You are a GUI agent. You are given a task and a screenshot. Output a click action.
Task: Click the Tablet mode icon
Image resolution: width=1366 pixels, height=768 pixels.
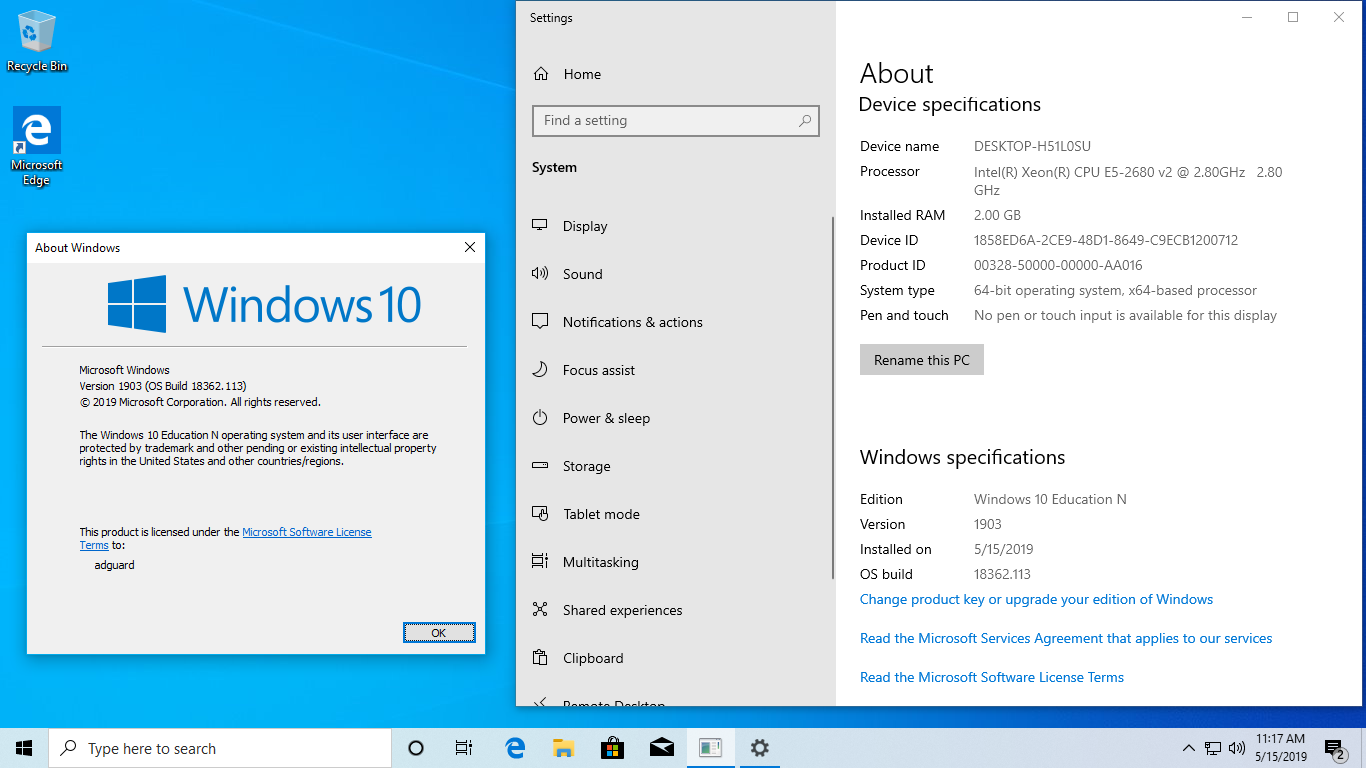pyautogui.click(x=540, y=514)
